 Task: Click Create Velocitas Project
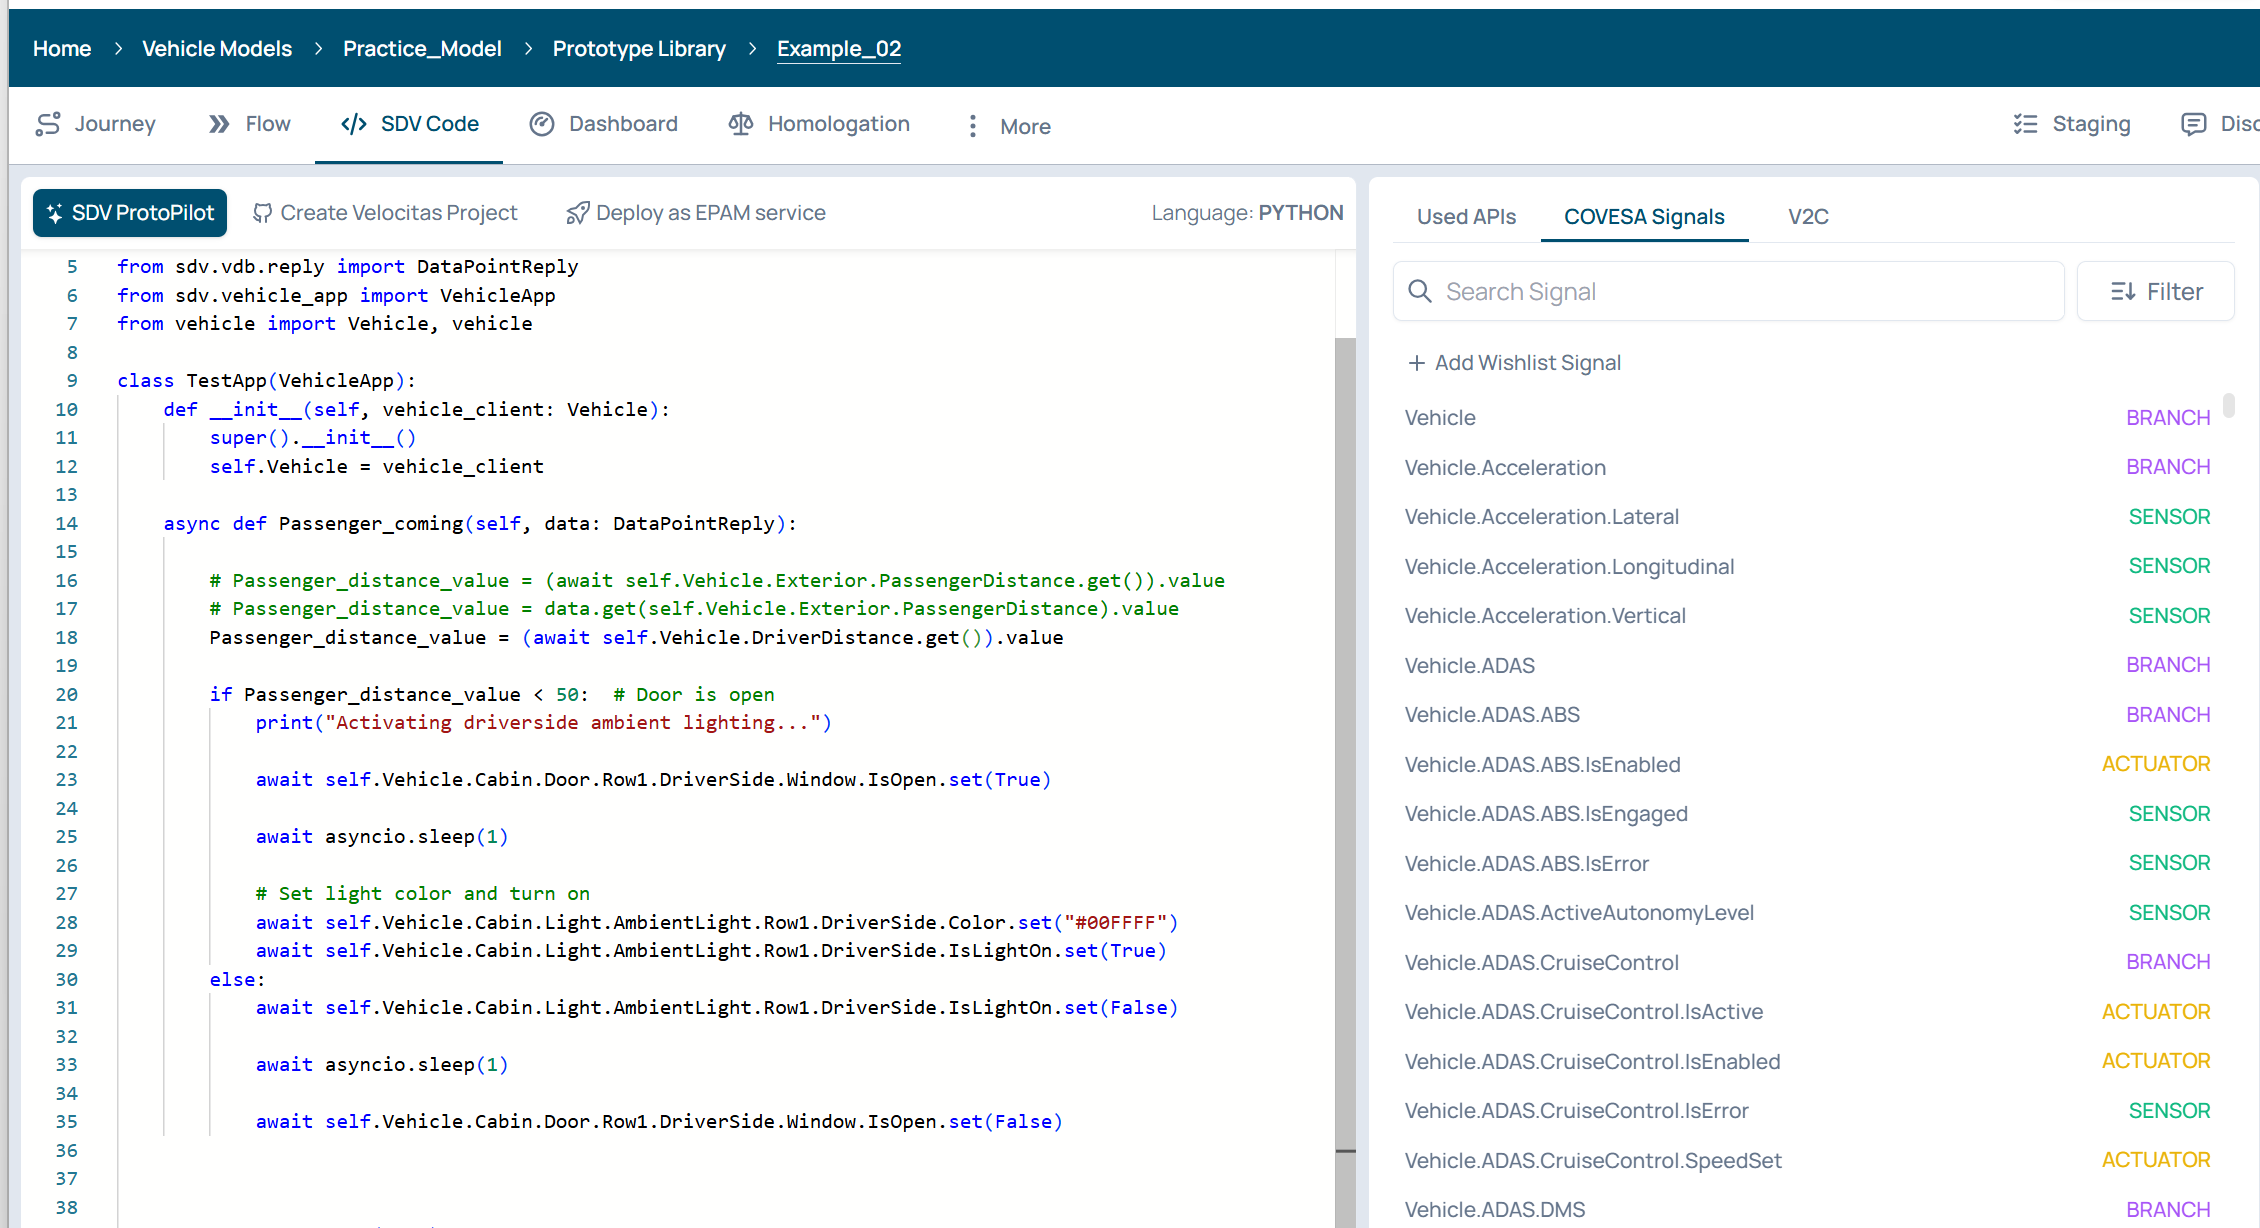point(386,213)
